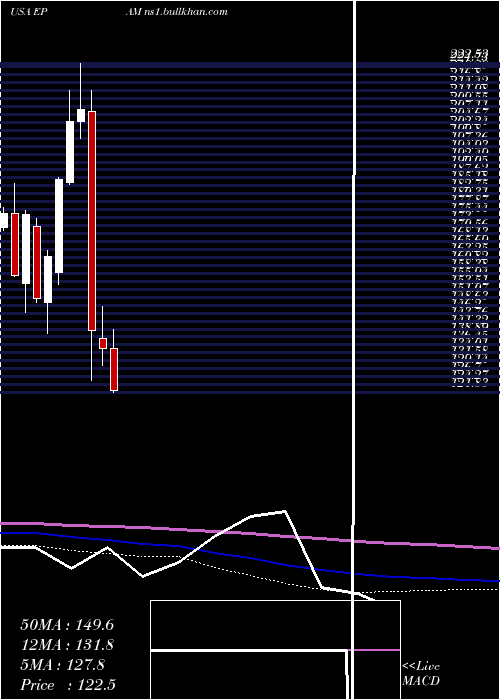Viewport: 500px width, 700px height.
Task: Click the top price axis label 222.53
Action: [468, 55]
